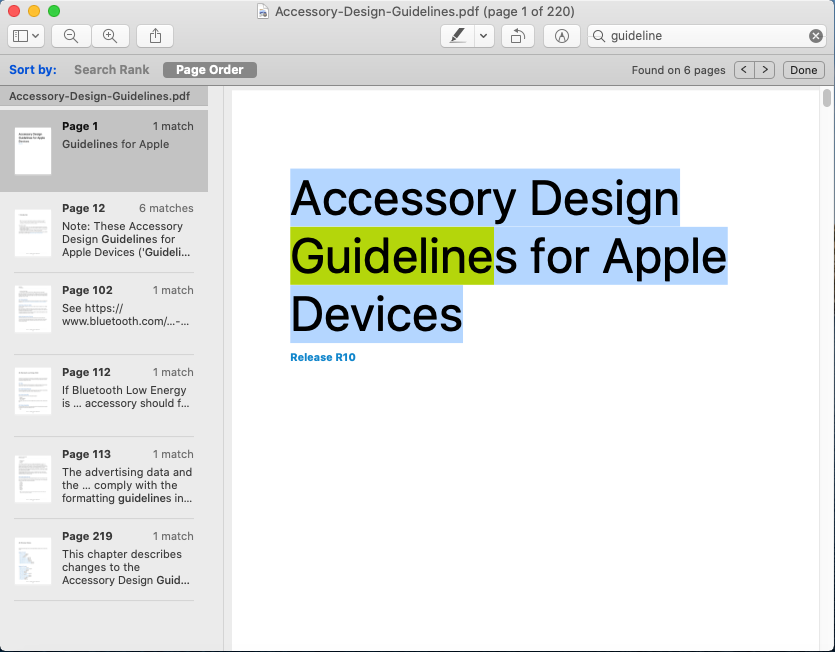
Task: Click the Page 1 thumbnail image
Action: (x=33, y=151)
